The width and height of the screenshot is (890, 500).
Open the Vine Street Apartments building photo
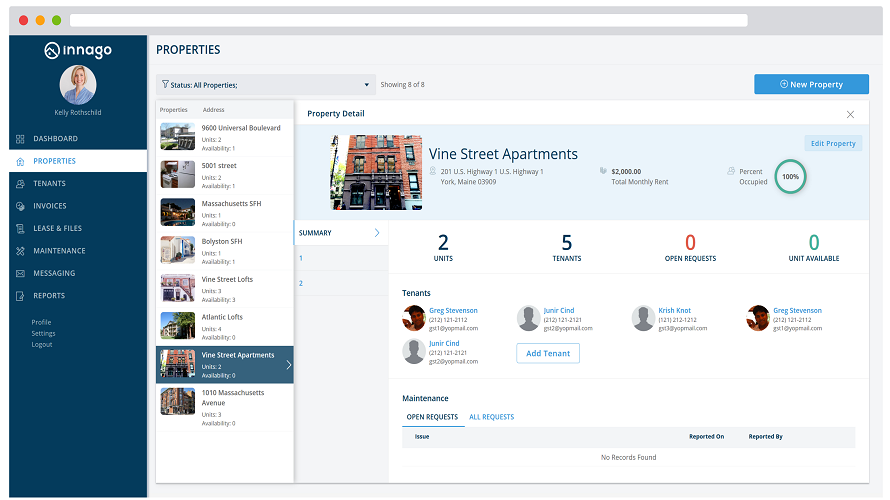click(x=376, y=172)
